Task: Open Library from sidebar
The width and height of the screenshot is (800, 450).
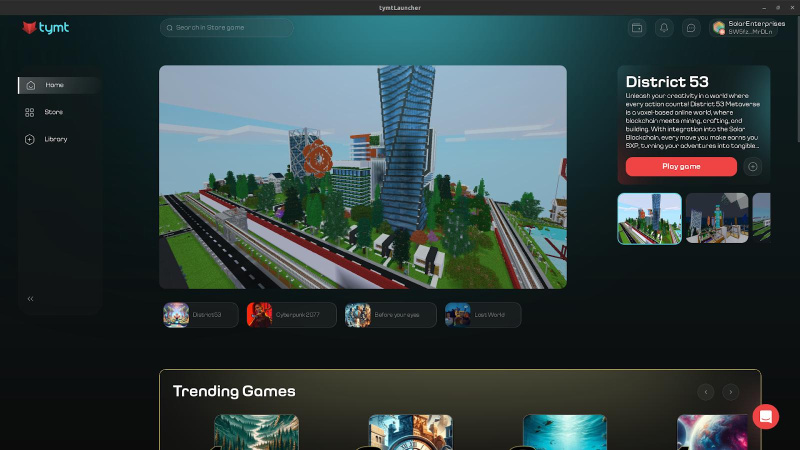Action: pyautogui.click(x=55, y=139)
